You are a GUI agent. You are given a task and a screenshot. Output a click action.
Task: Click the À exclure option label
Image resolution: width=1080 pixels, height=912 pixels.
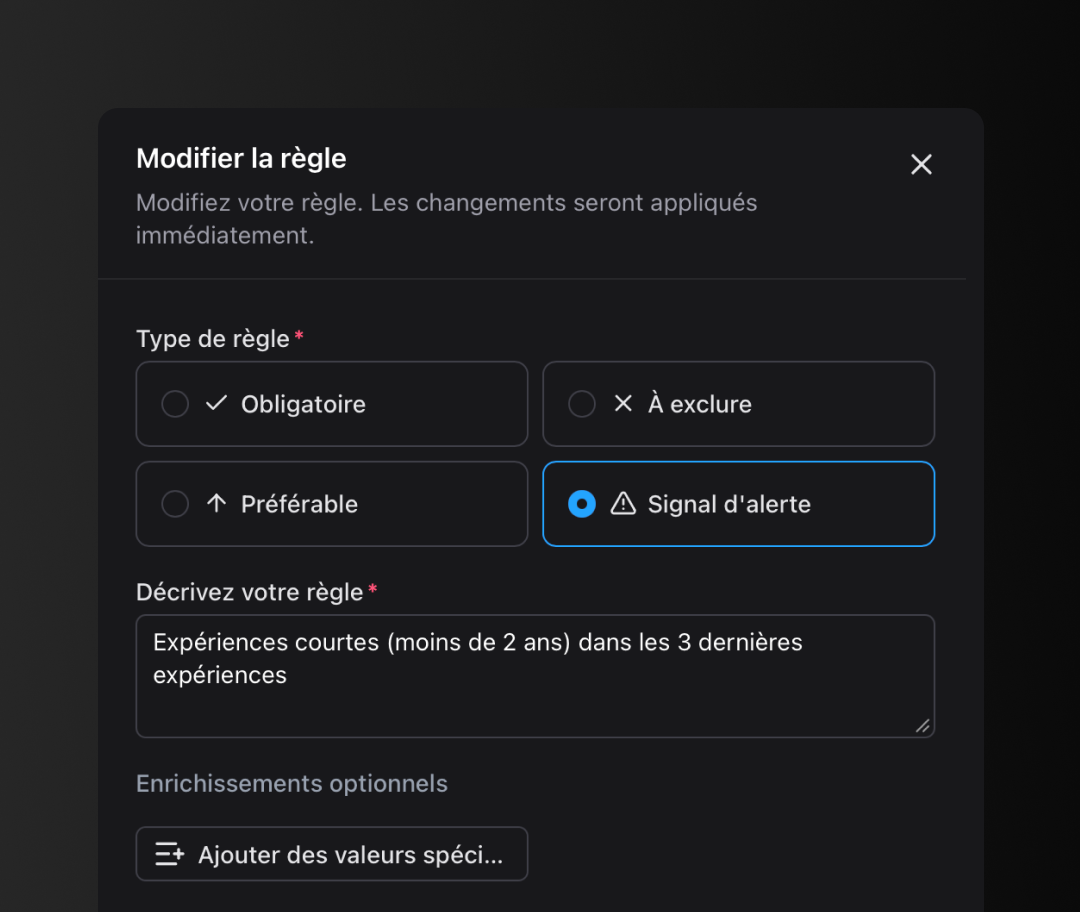(x=700, y=404)
